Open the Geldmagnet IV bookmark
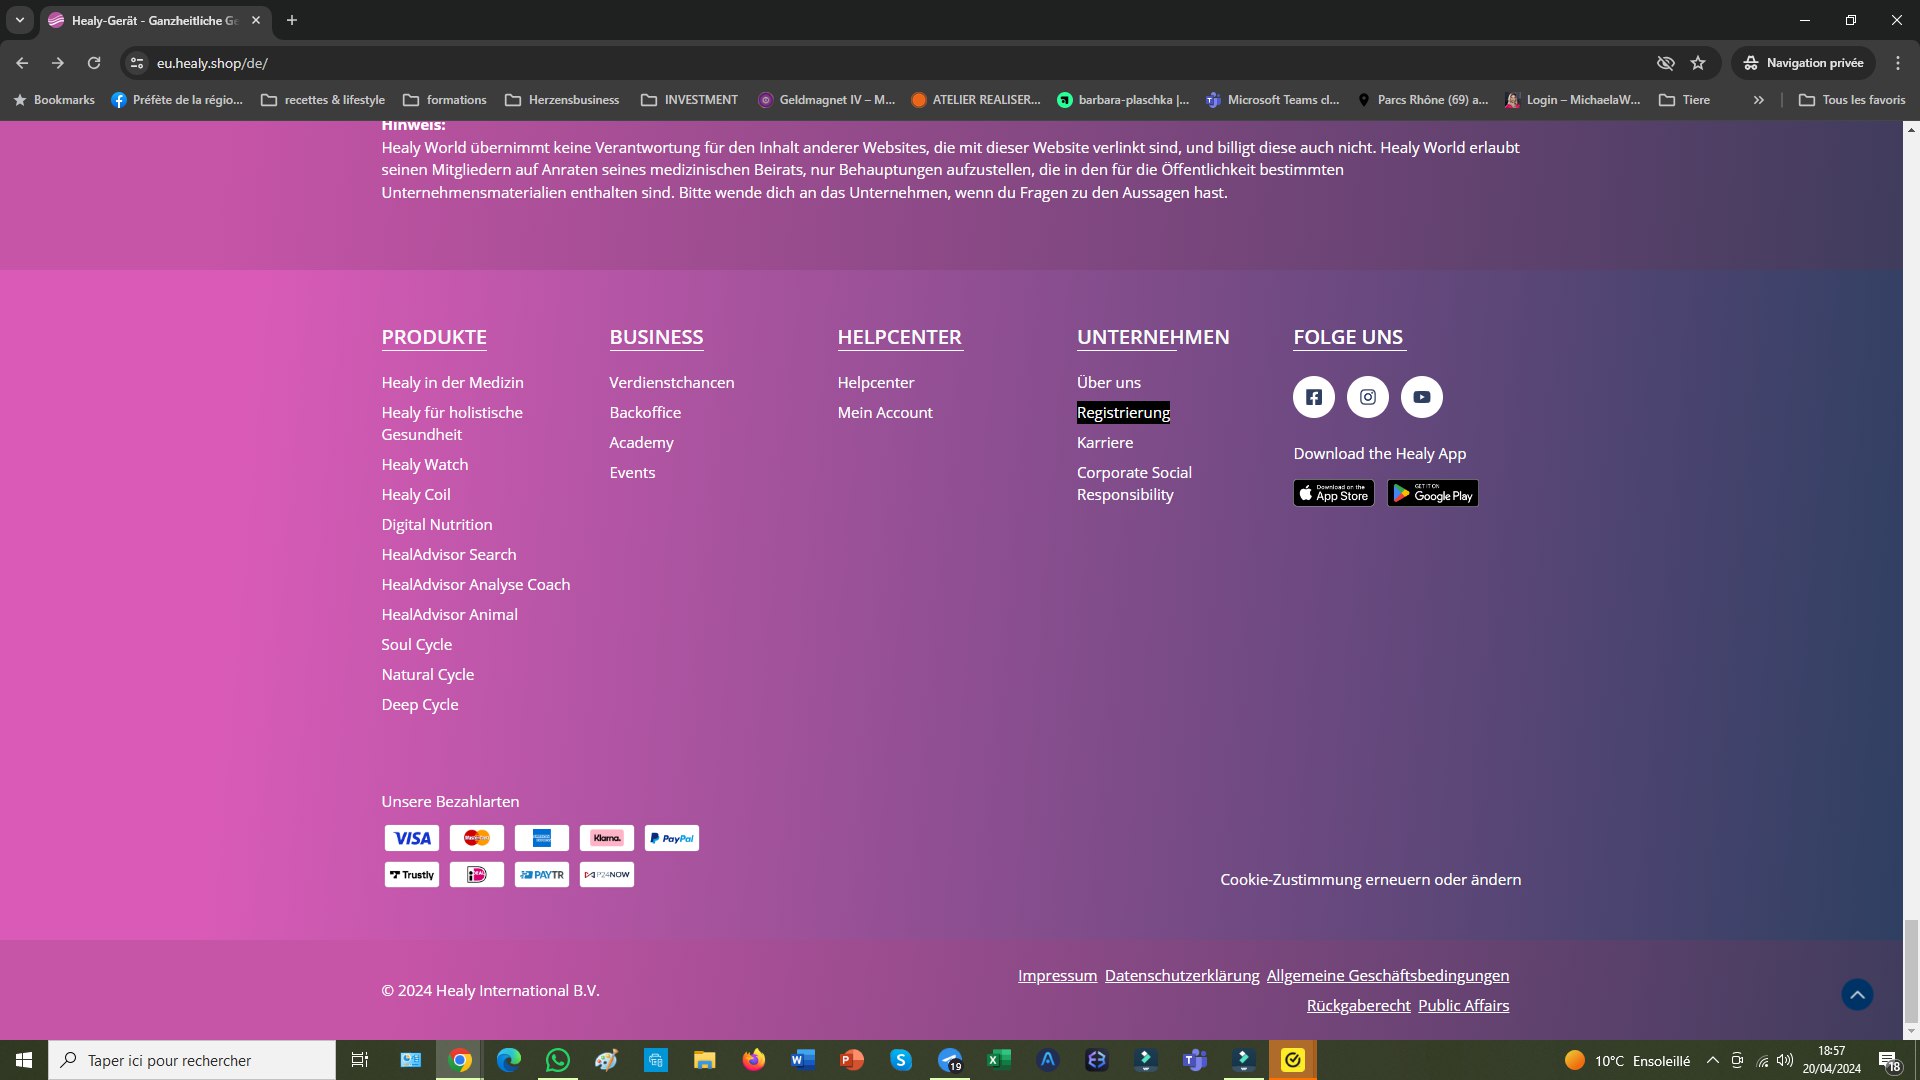Viewport: 1920px width, 1080px height. [827, 100]
